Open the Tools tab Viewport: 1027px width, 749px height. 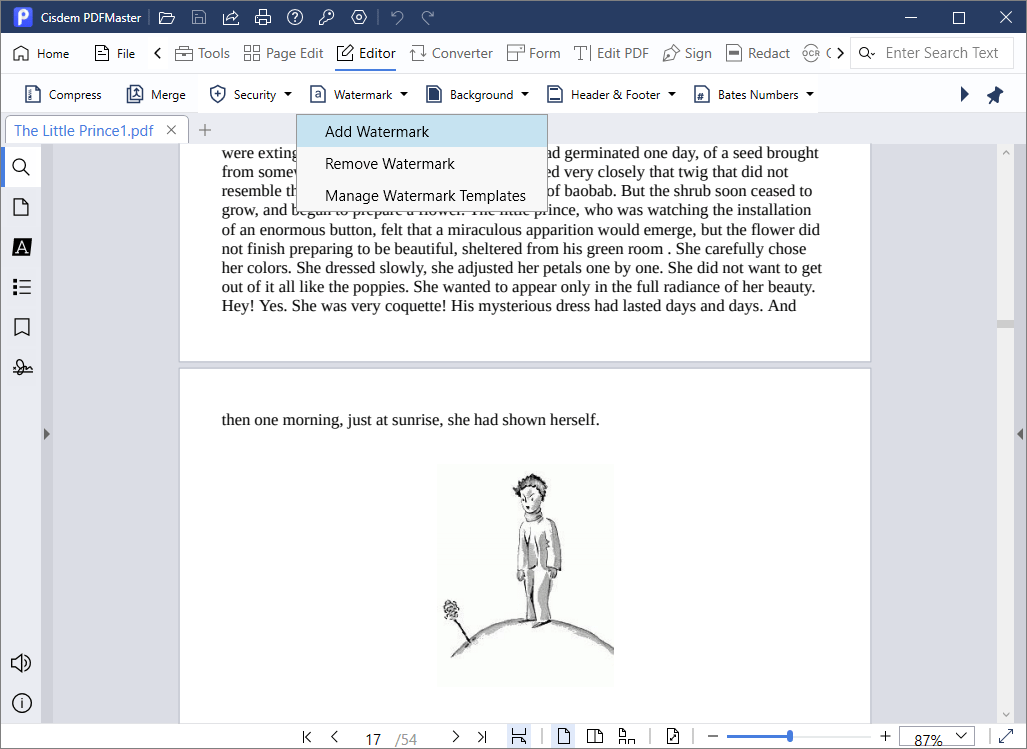pyautogui.click(x=202, y=54)
